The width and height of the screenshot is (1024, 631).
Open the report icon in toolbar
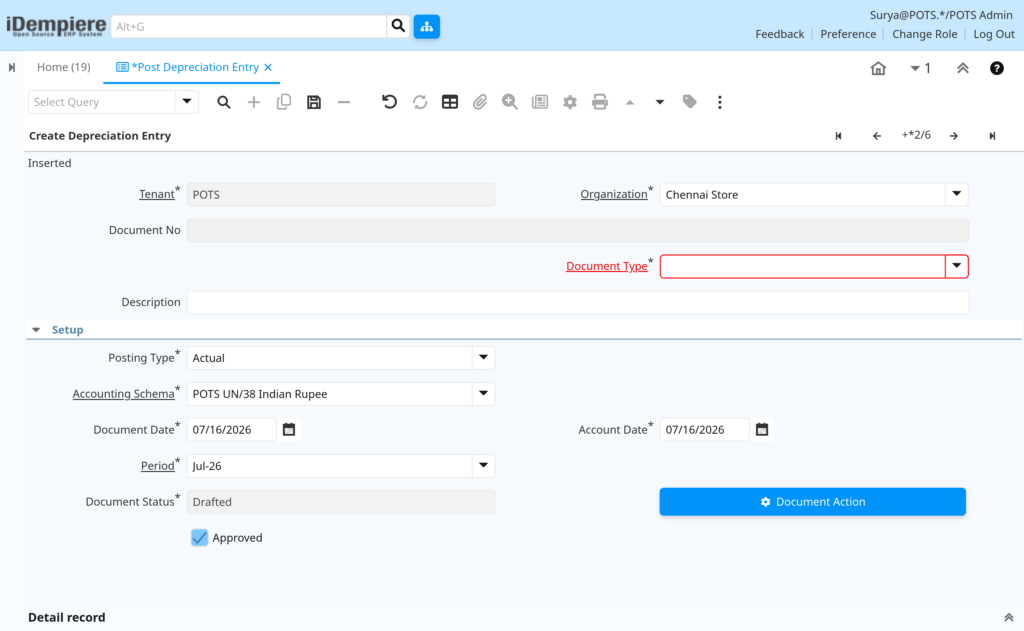tap(539, 102)
